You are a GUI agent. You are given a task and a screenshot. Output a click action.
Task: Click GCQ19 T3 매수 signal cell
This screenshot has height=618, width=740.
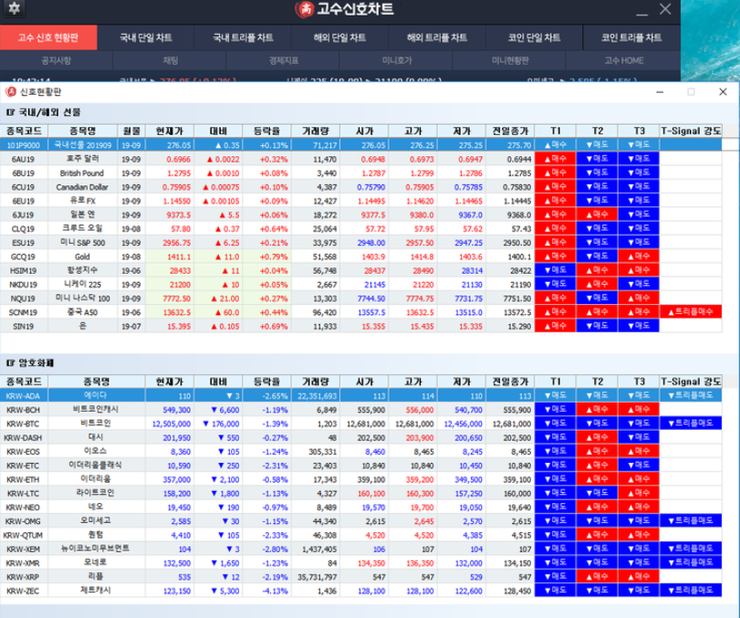click(x=639, y=256)
